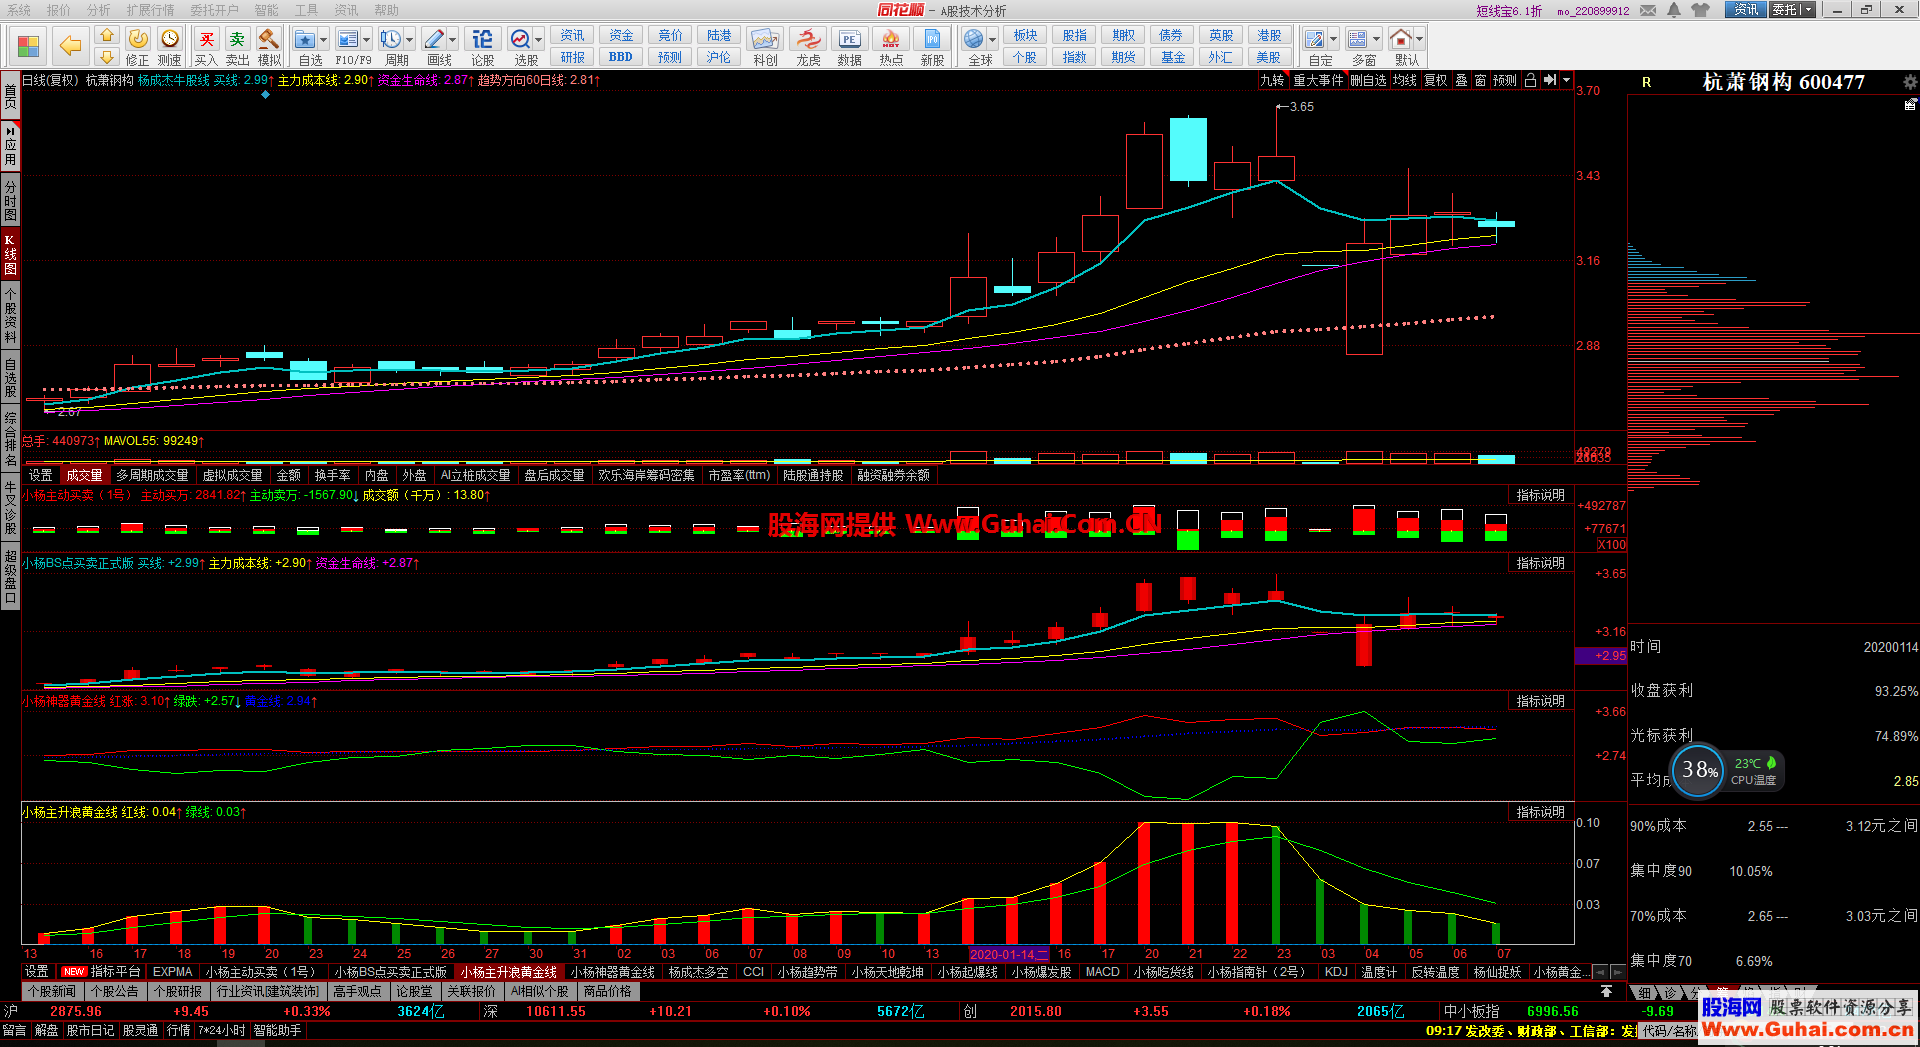Toggle the 均线 moving average display

point(1405,81)
